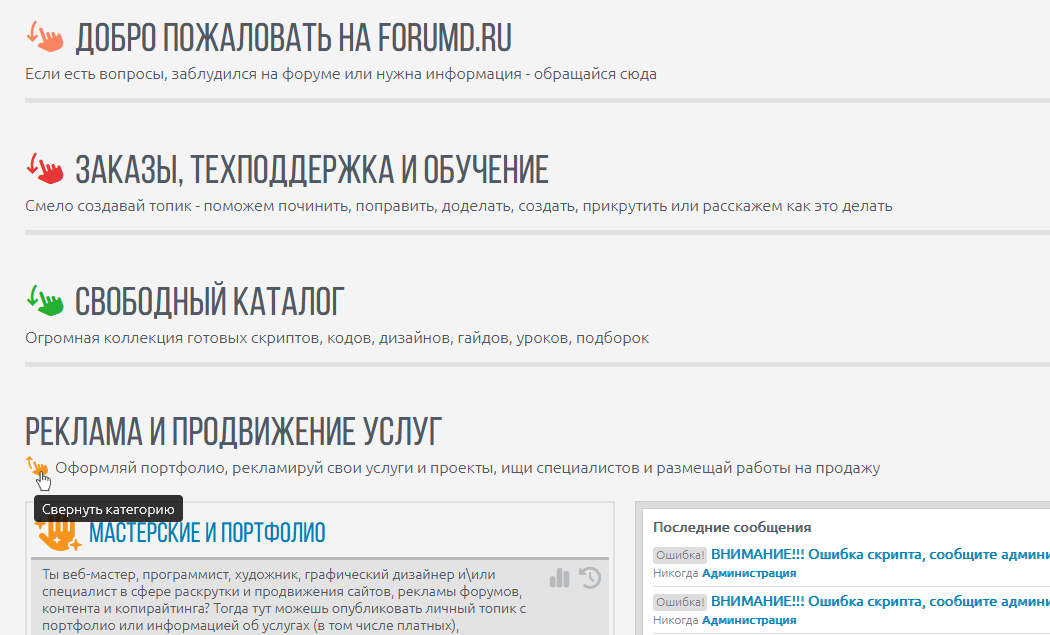1050x635 pixels.
Task: Click the description starting Оформляй портфолио, рекламируй
Action: (x=467, y=468)
